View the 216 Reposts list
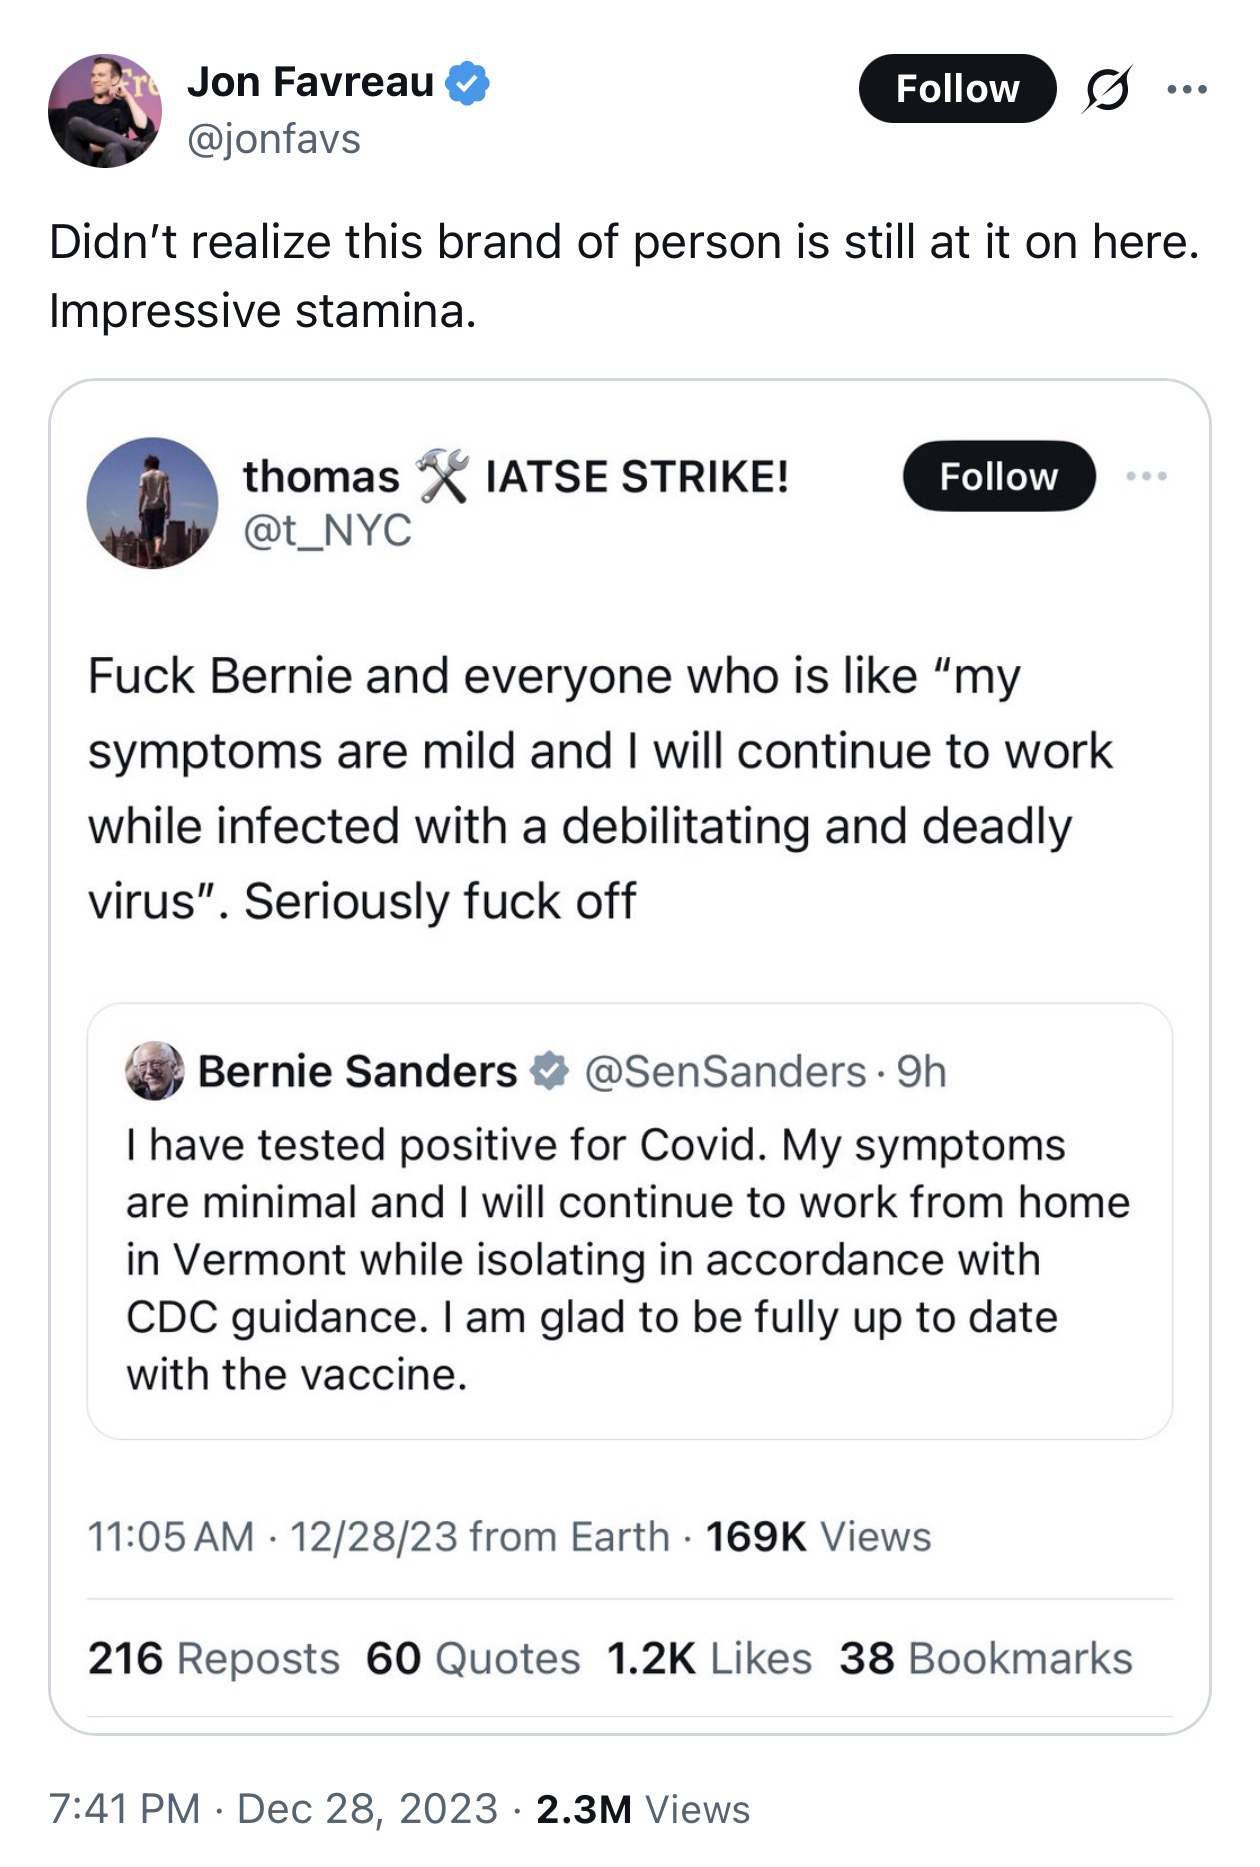Image resolution: width=1260 pixels, height=1867 pixels. (x=213, y=1658)
